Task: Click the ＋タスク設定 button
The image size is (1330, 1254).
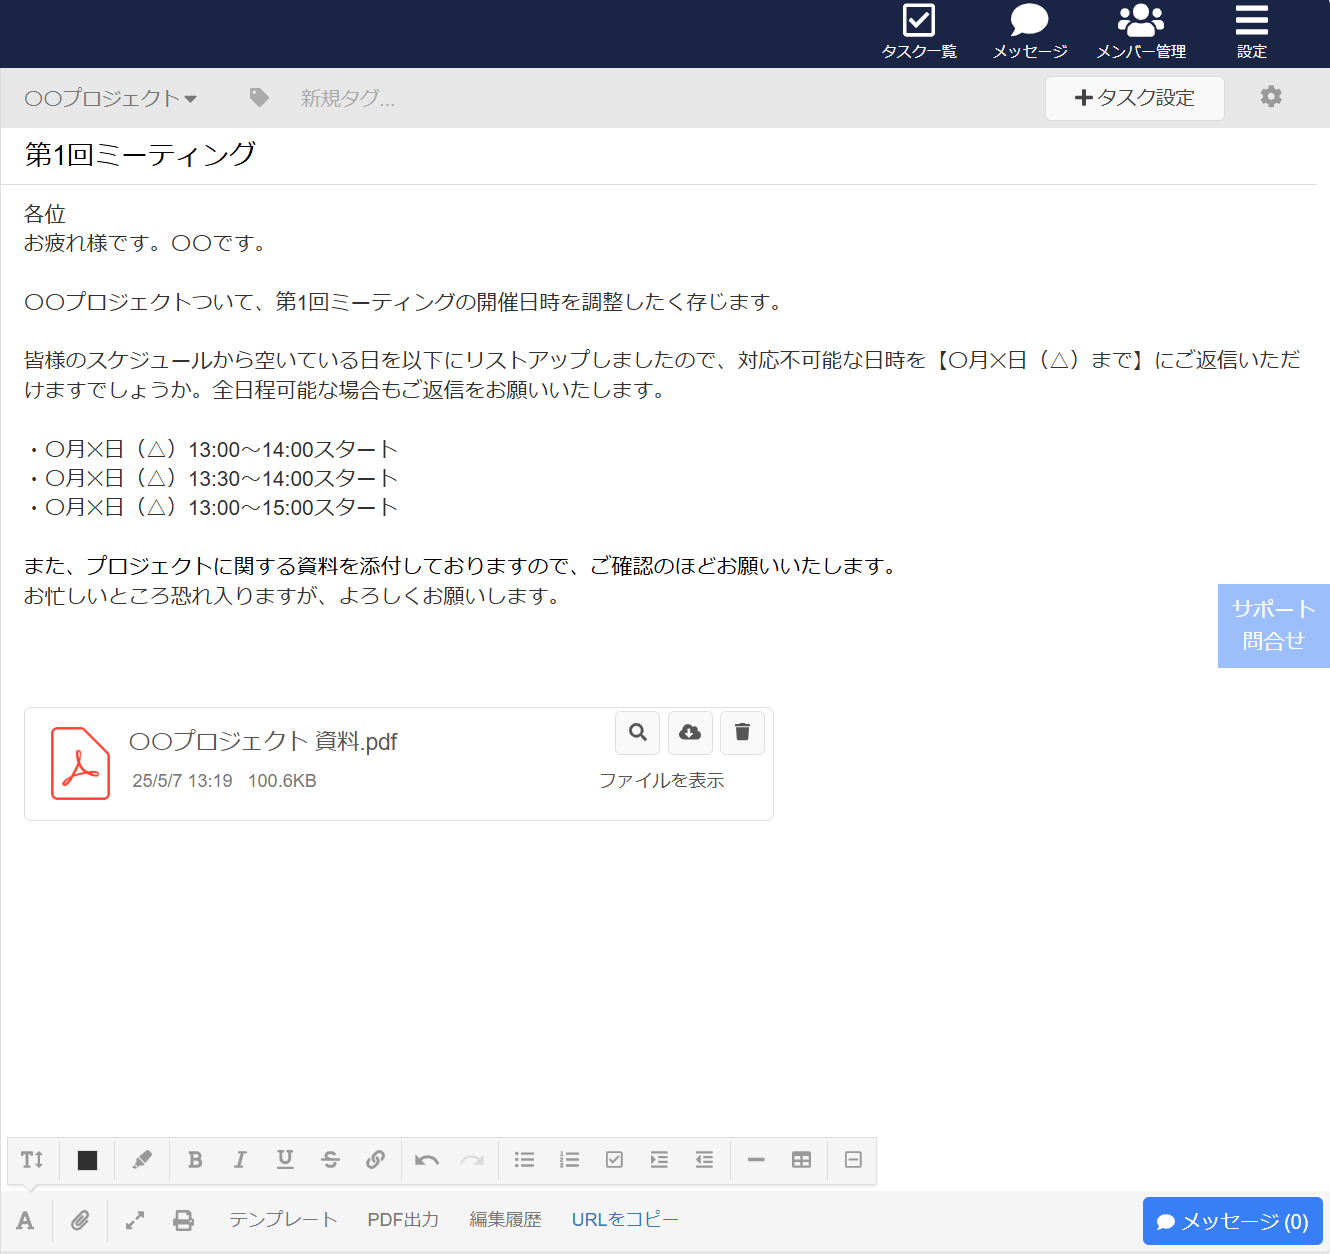Action: (x=1134, y=98)
